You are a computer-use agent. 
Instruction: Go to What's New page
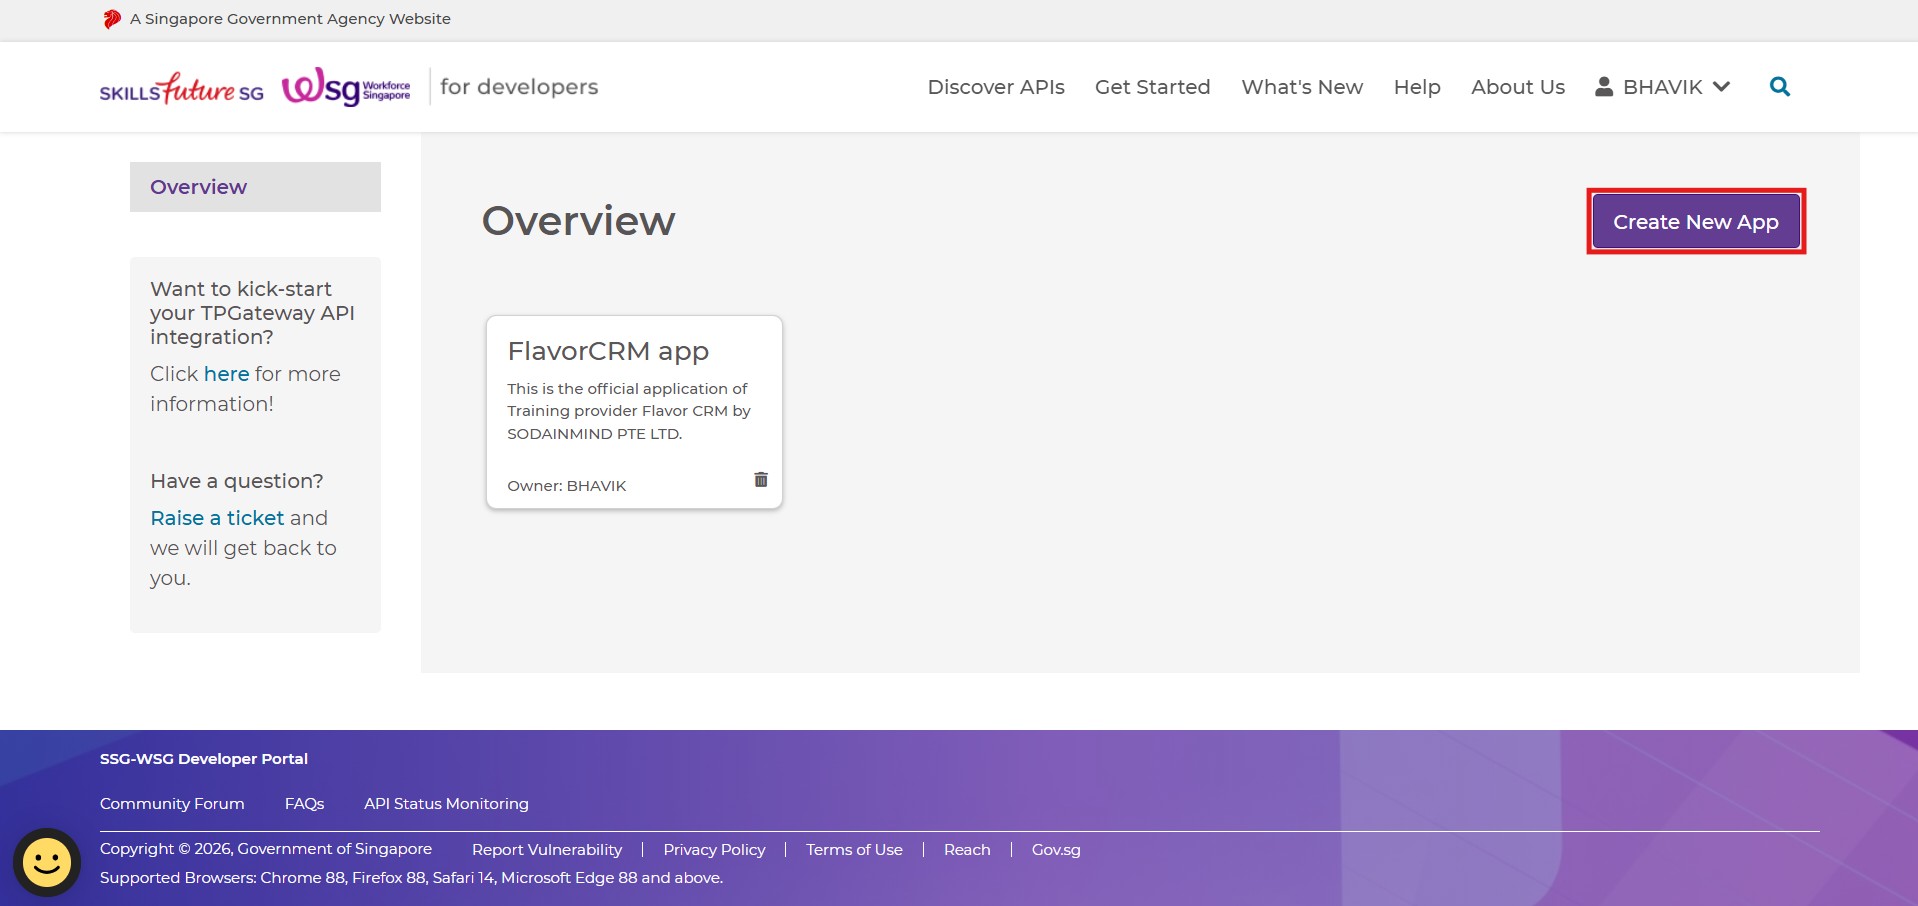[1301, 87]
